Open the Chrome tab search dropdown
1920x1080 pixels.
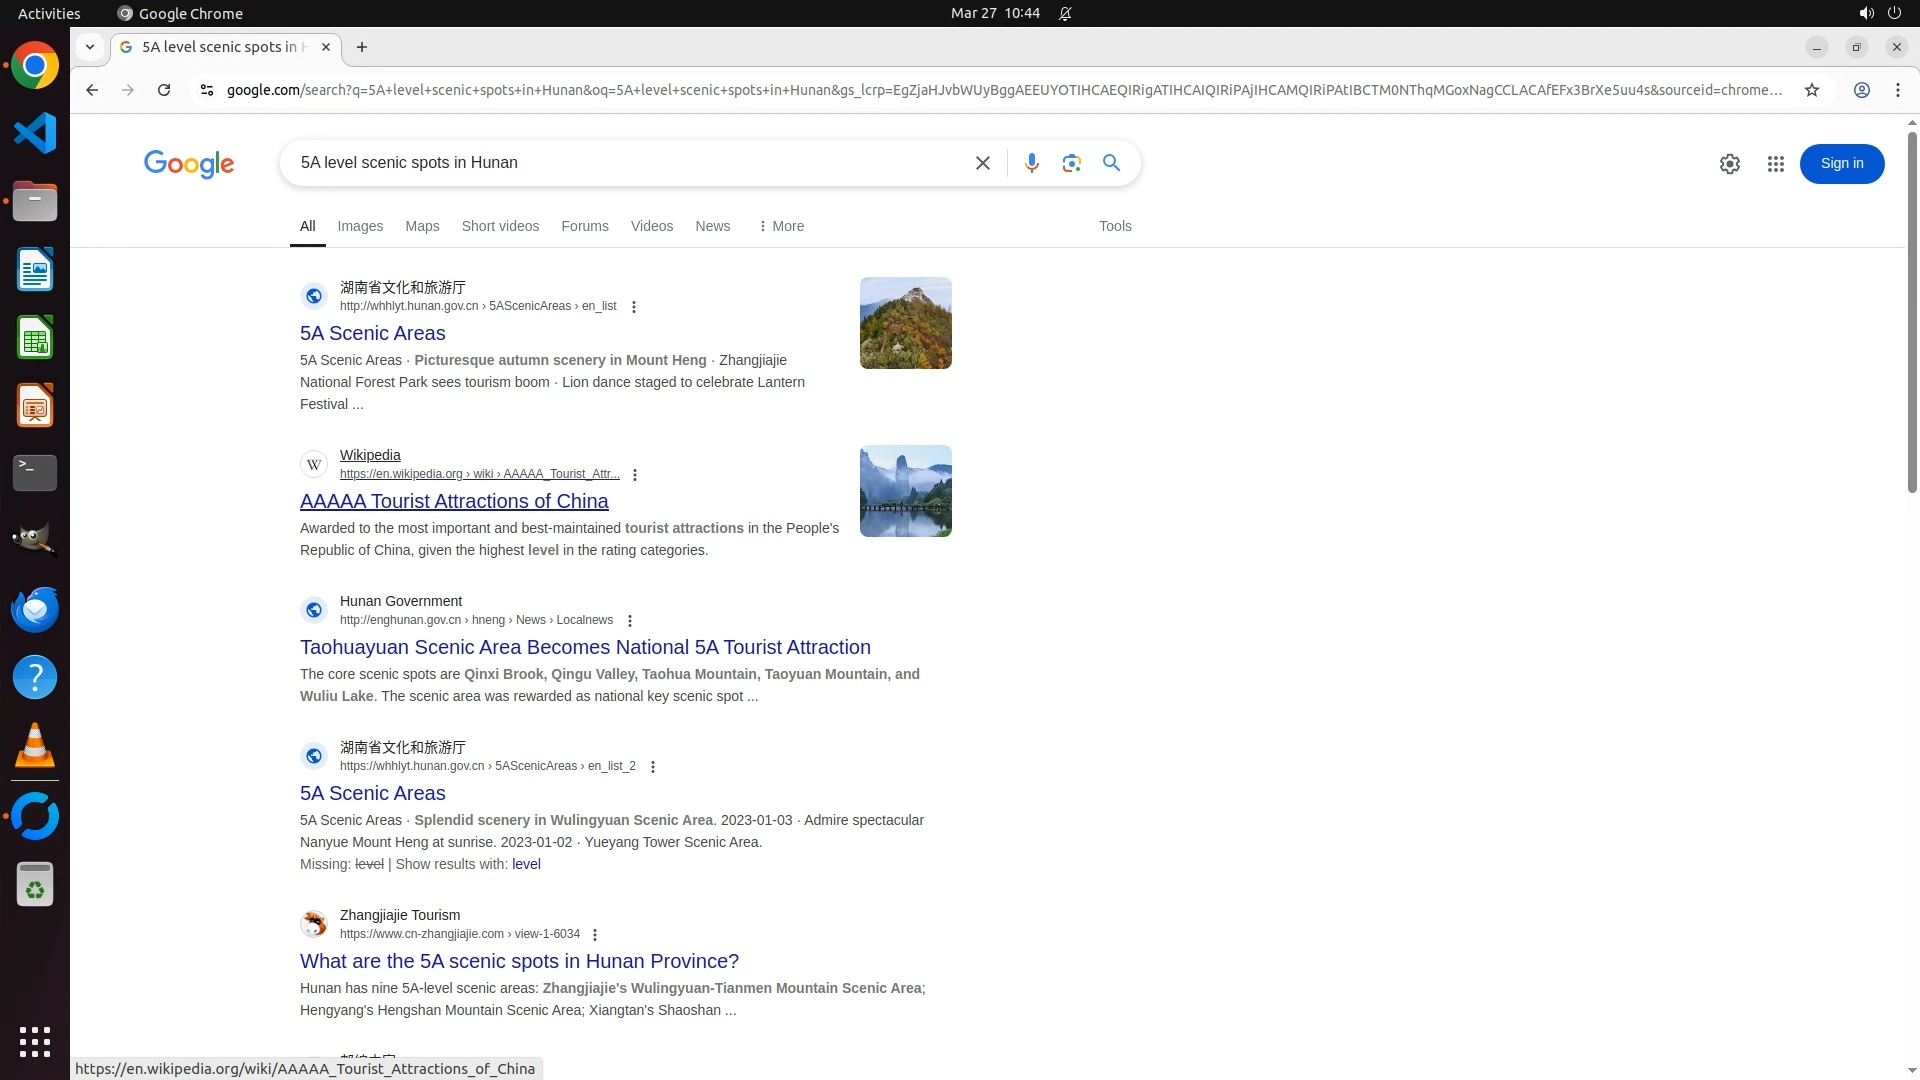pyautogui.click(x=90, y=47)
